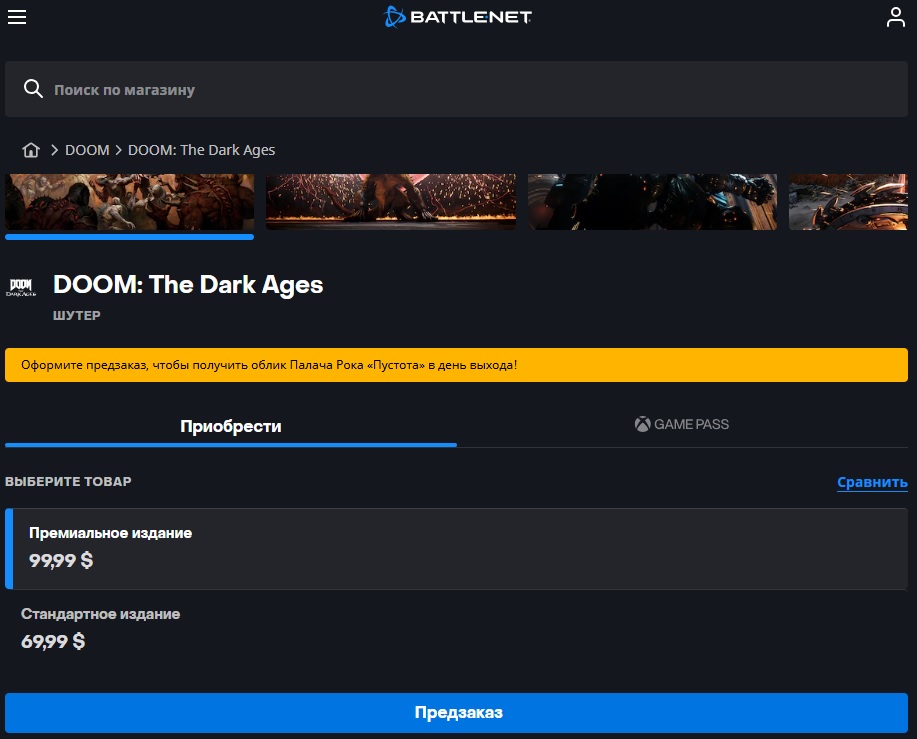Switch to the Приобрести tab
The height and width of the screenshot is (739, 917).
(x=230, y=426)
